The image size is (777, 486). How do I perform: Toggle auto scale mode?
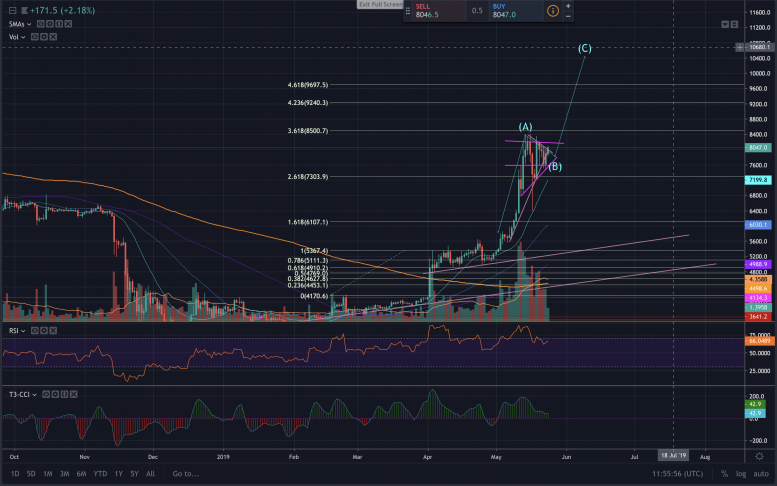pyautogui.click(x=761, y=474)
